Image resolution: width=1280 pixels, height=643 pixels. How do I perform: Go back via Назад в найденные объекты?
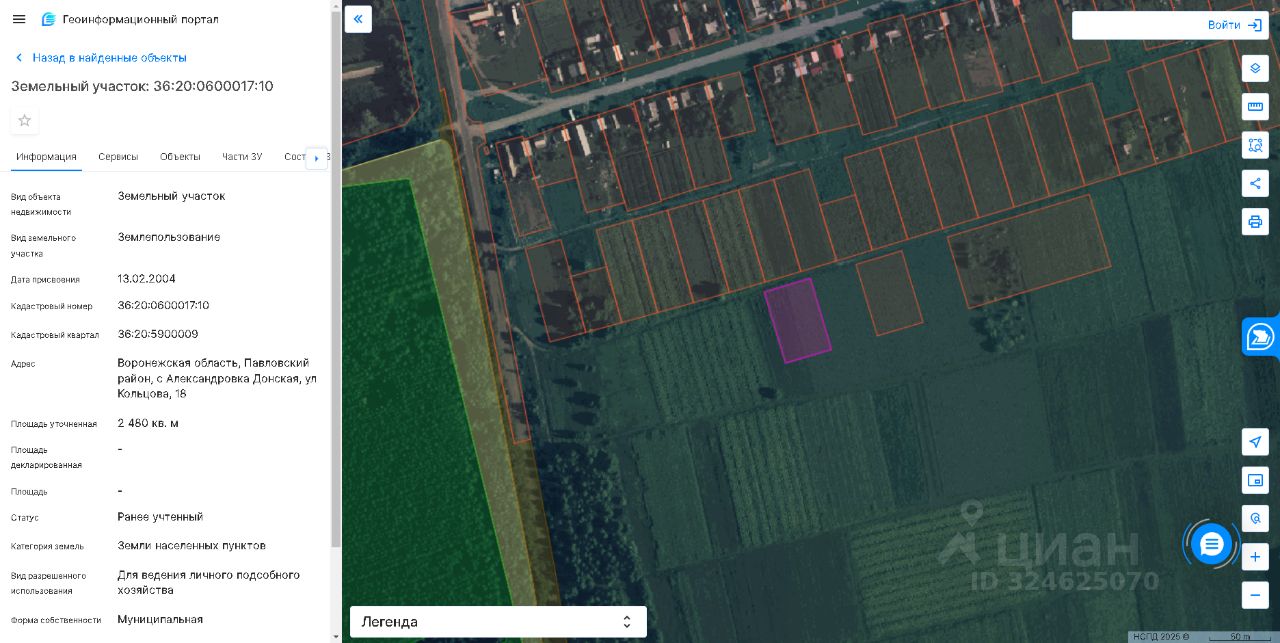(100, 58)
